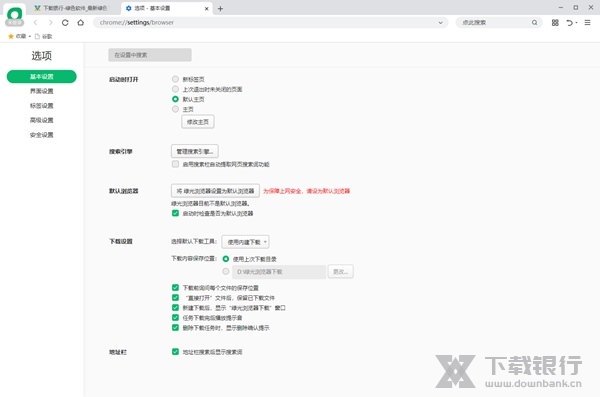Image resolution: width=600 pixels, height=397 pixels.
Task: Enable 启用搜索栏自动提取网页搜索词功能 checkbox
Action: (175, 164)
